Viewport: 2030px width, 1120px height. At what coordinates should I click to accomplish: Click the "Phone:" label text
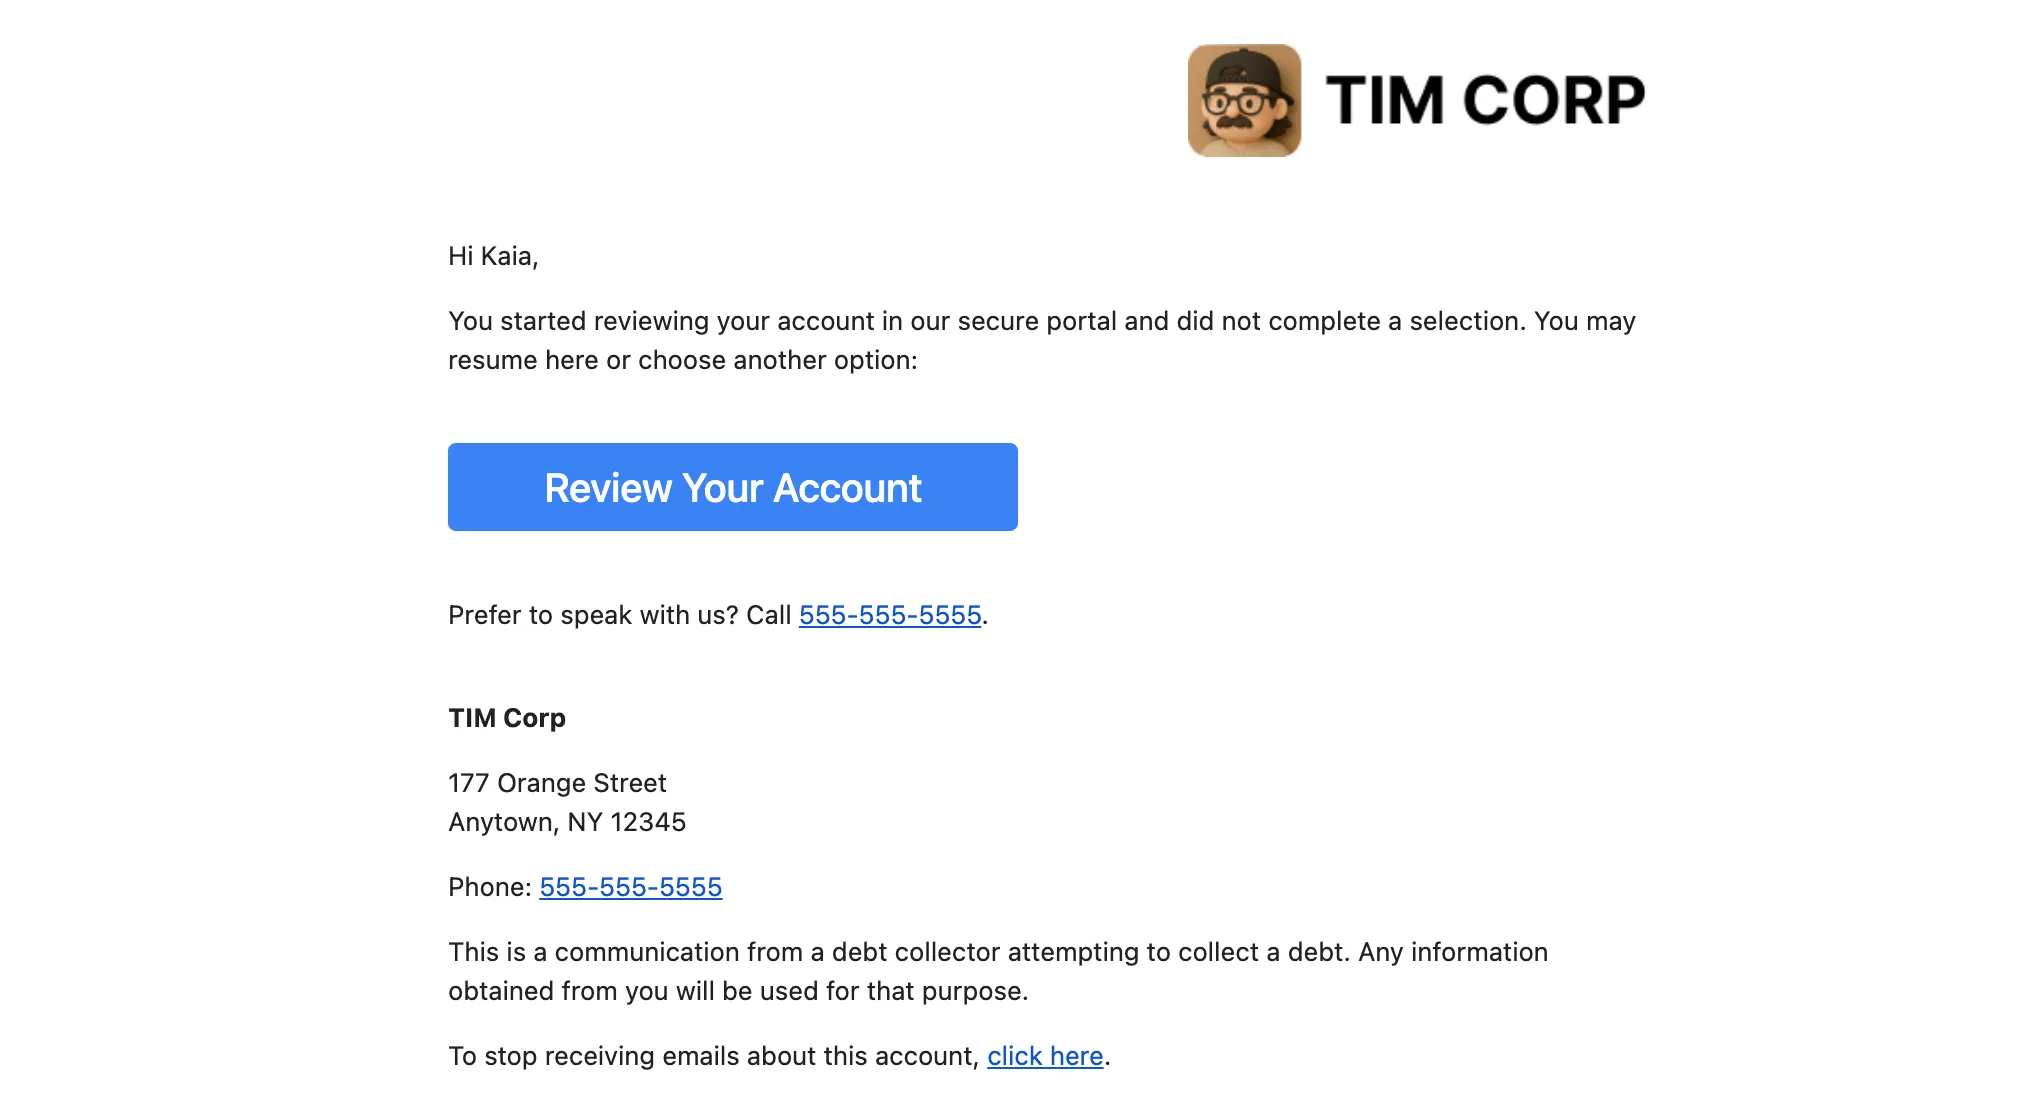[489, 887]
